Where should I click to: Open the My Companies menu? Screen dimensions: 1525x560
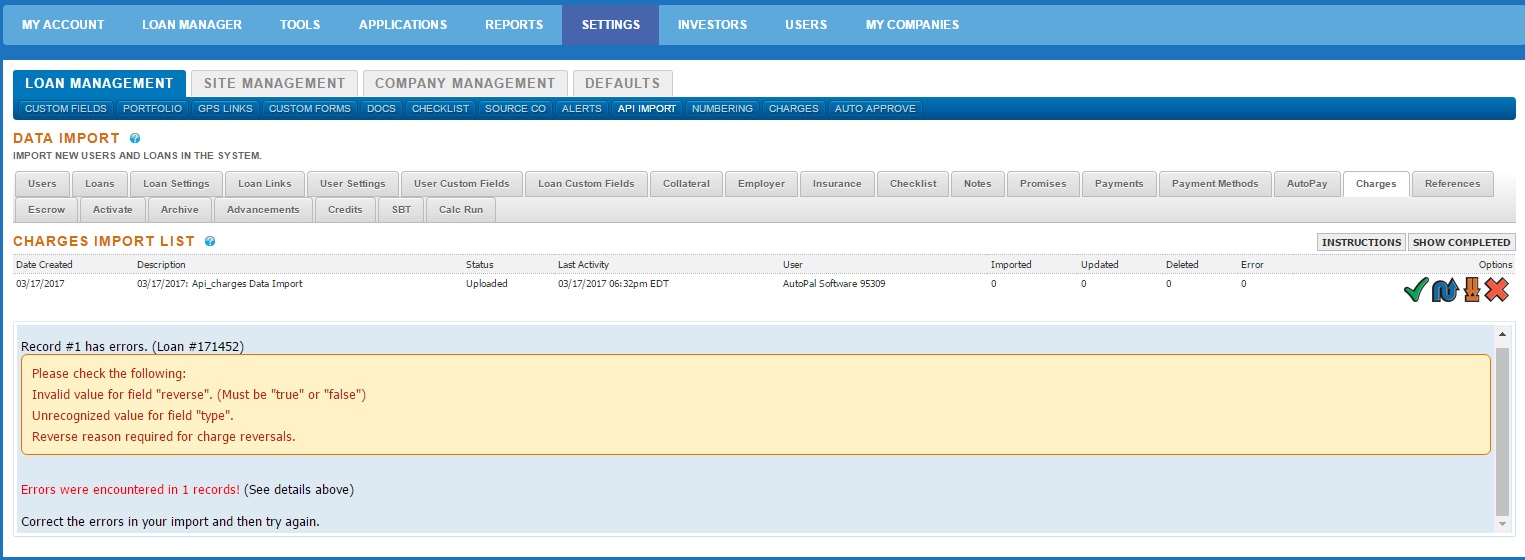click(912, 25)
